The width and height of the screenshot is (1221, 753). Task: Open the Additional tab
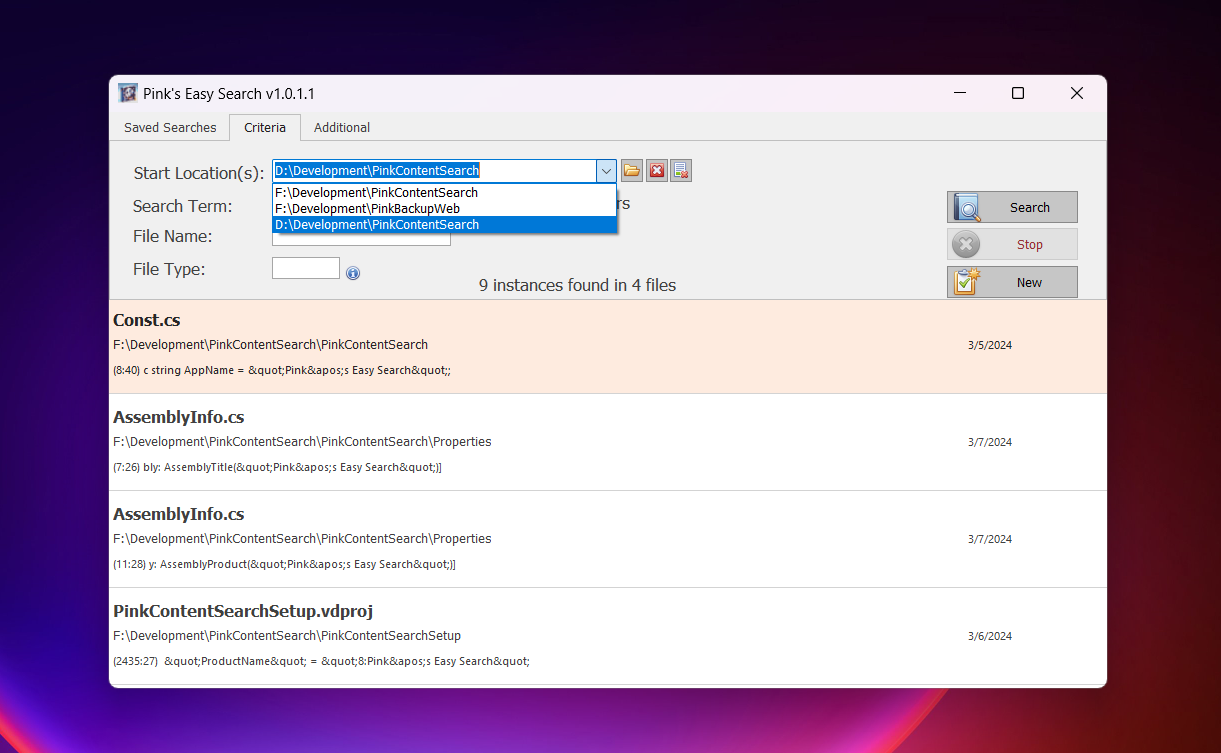click(342, 127)
